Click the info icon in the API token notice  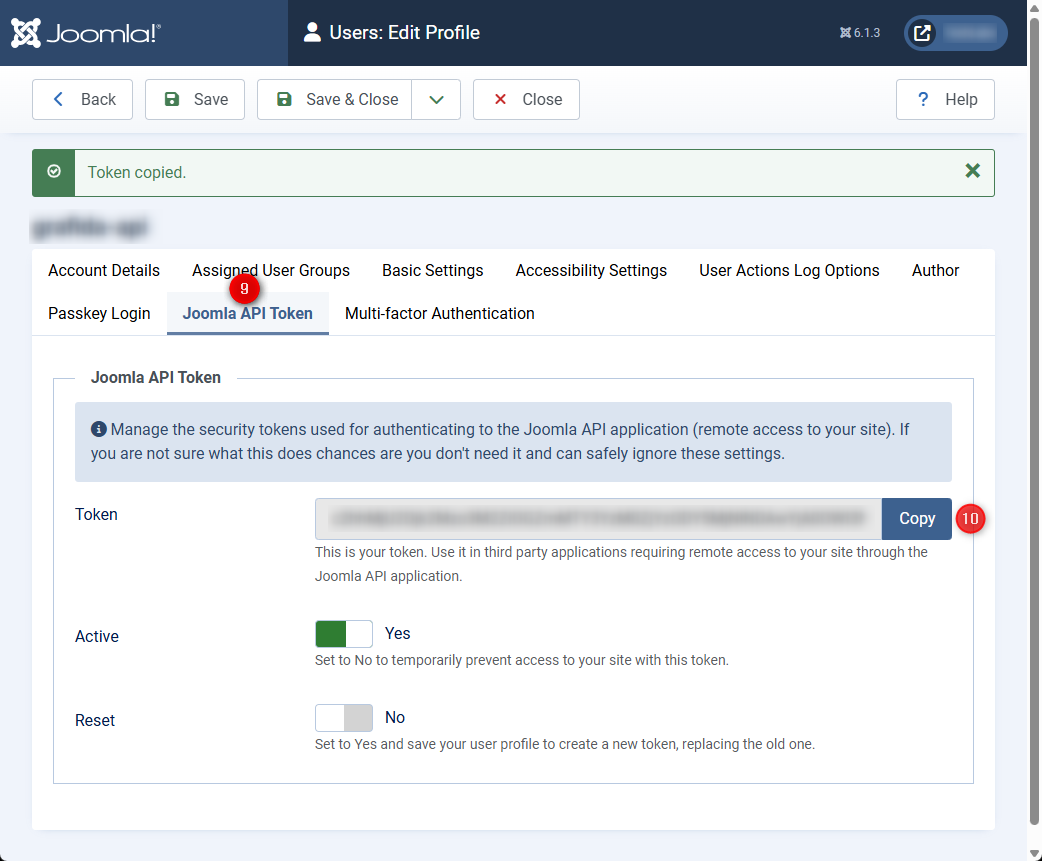click(98, 429)
